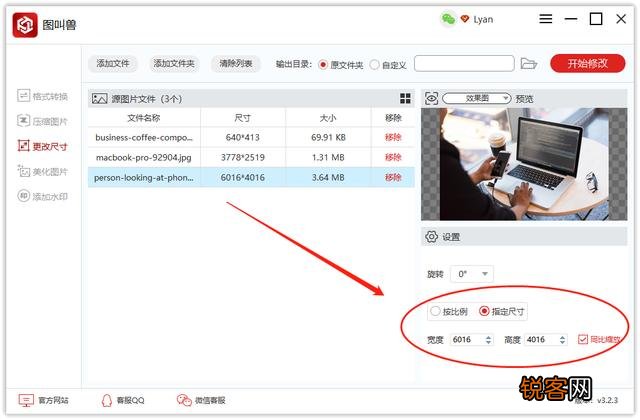This screenshot has height=420, width=640.
Task: Click the 尺寸 column header
Action: (x=242, y=118)
